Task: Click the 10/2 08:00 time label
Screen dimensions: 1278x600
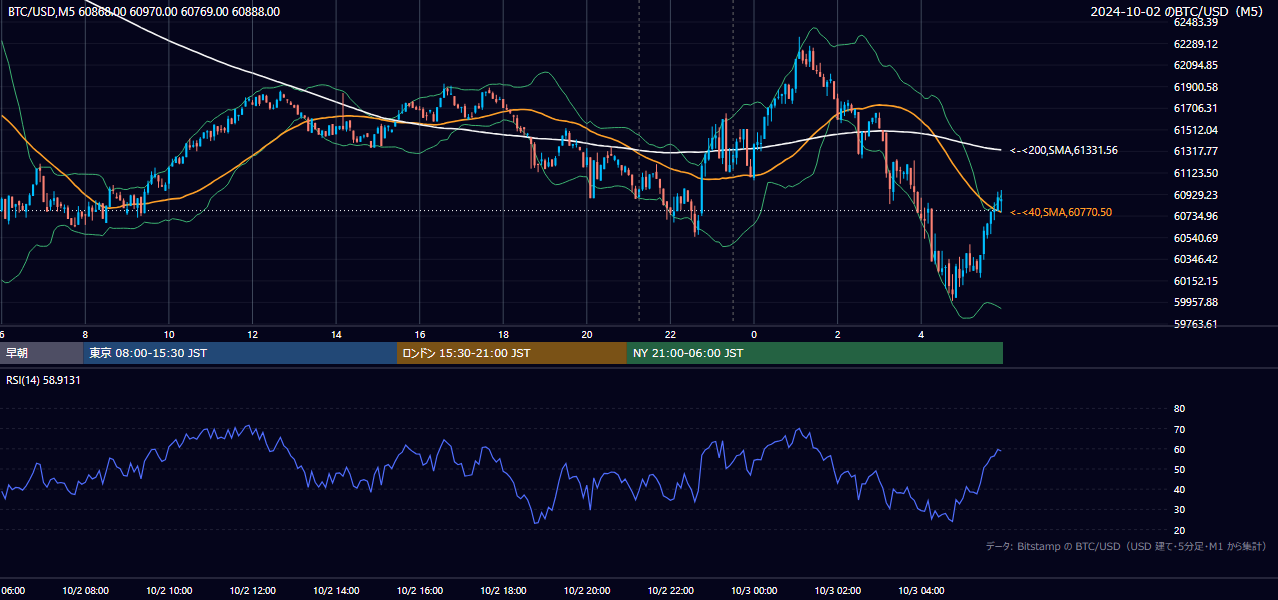Action: (85, 590)
